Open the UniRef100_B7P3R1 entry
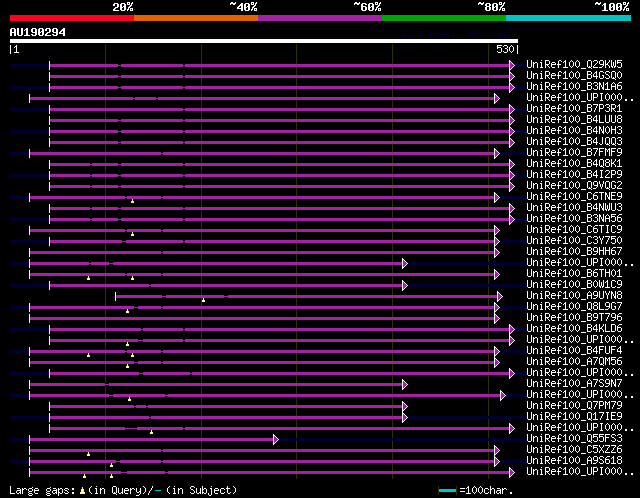 574,109
